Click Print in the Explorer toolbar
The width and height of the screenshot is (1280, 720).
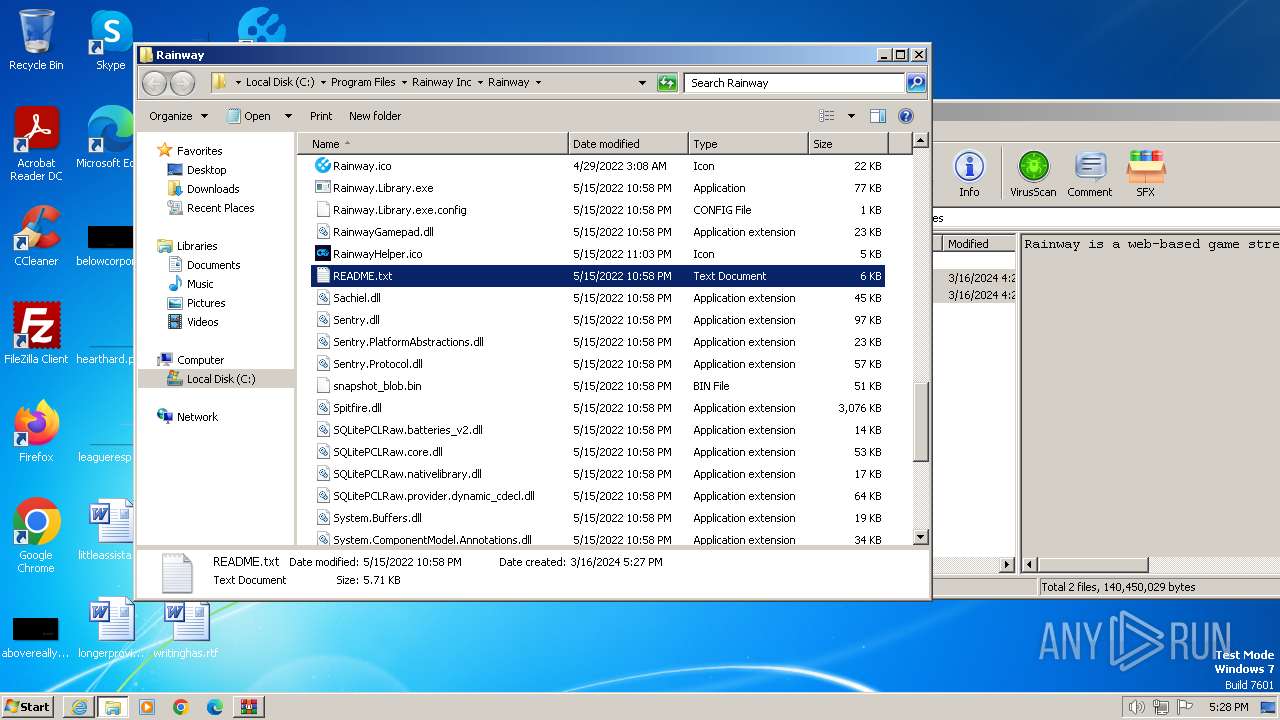(x=321, y=116)
